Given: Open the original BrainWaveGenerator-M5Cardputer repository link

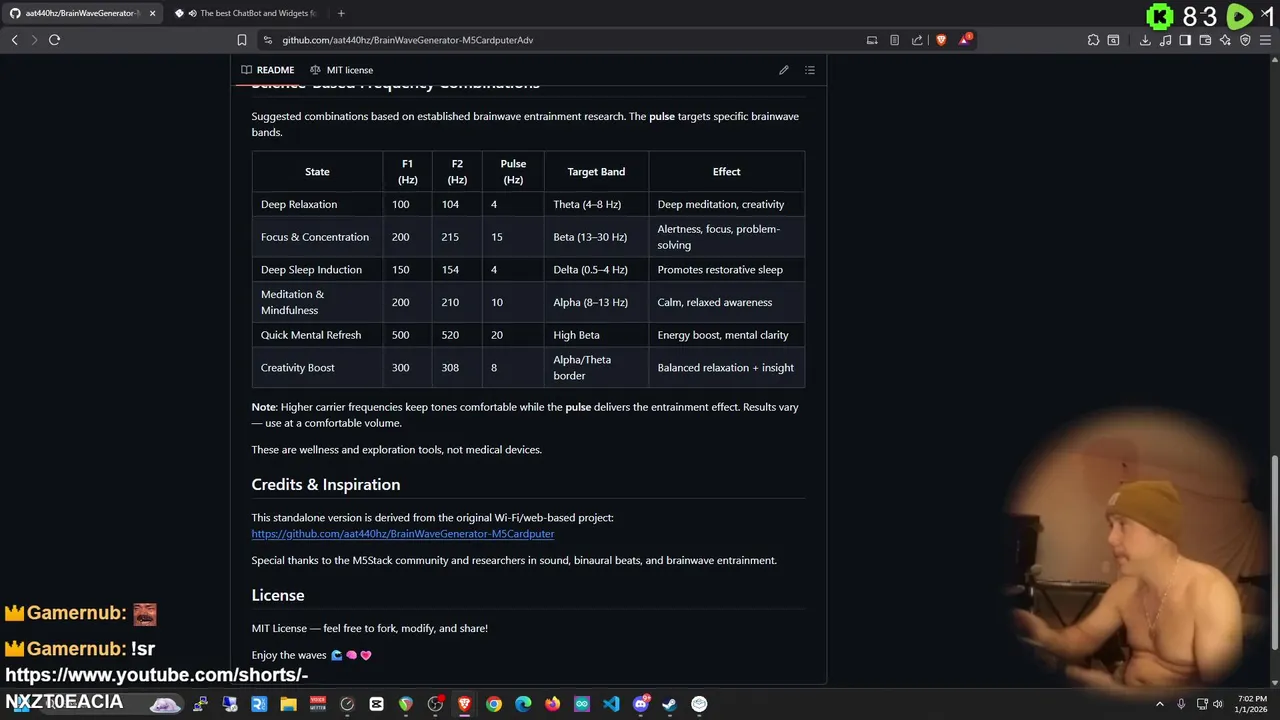Looking at the screenshot, I should pyautogui.click(x=402, y=534).
